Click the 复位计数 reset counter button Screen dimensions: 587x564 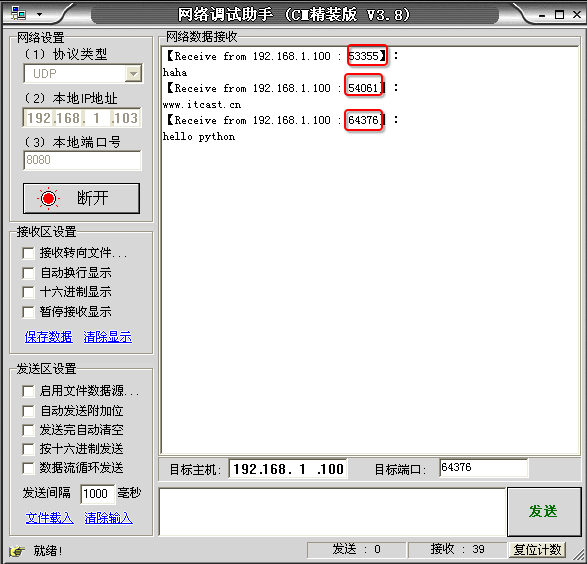coord(537,550)
